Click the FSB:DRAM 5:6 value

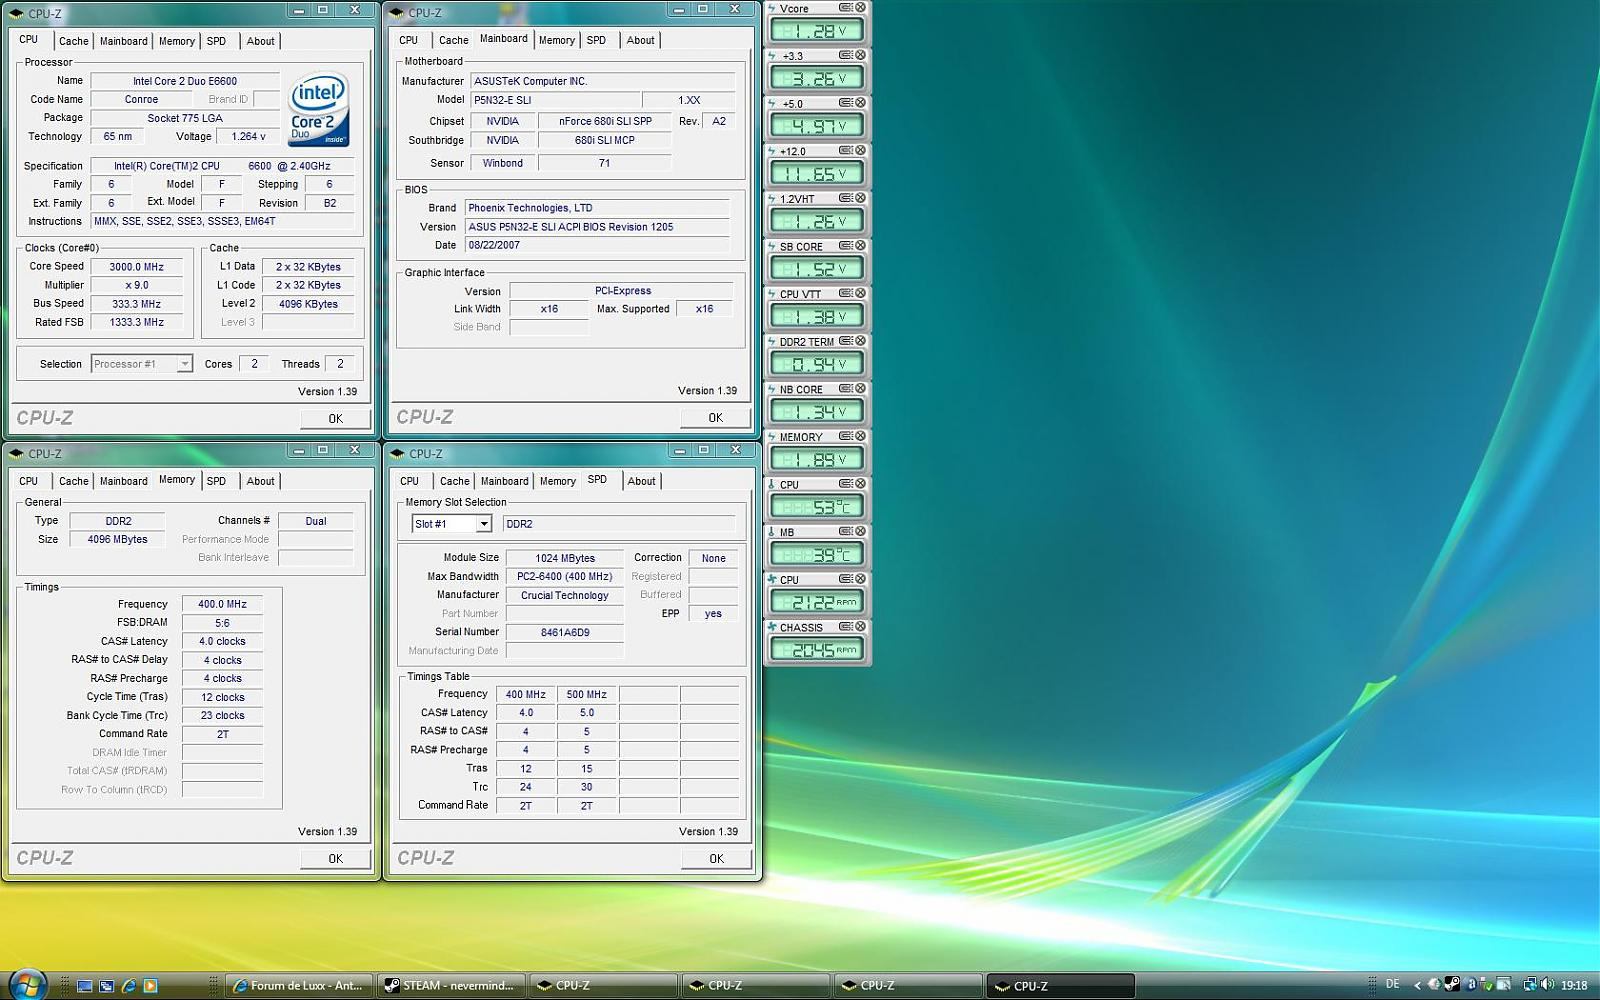[x=222, y=623]
